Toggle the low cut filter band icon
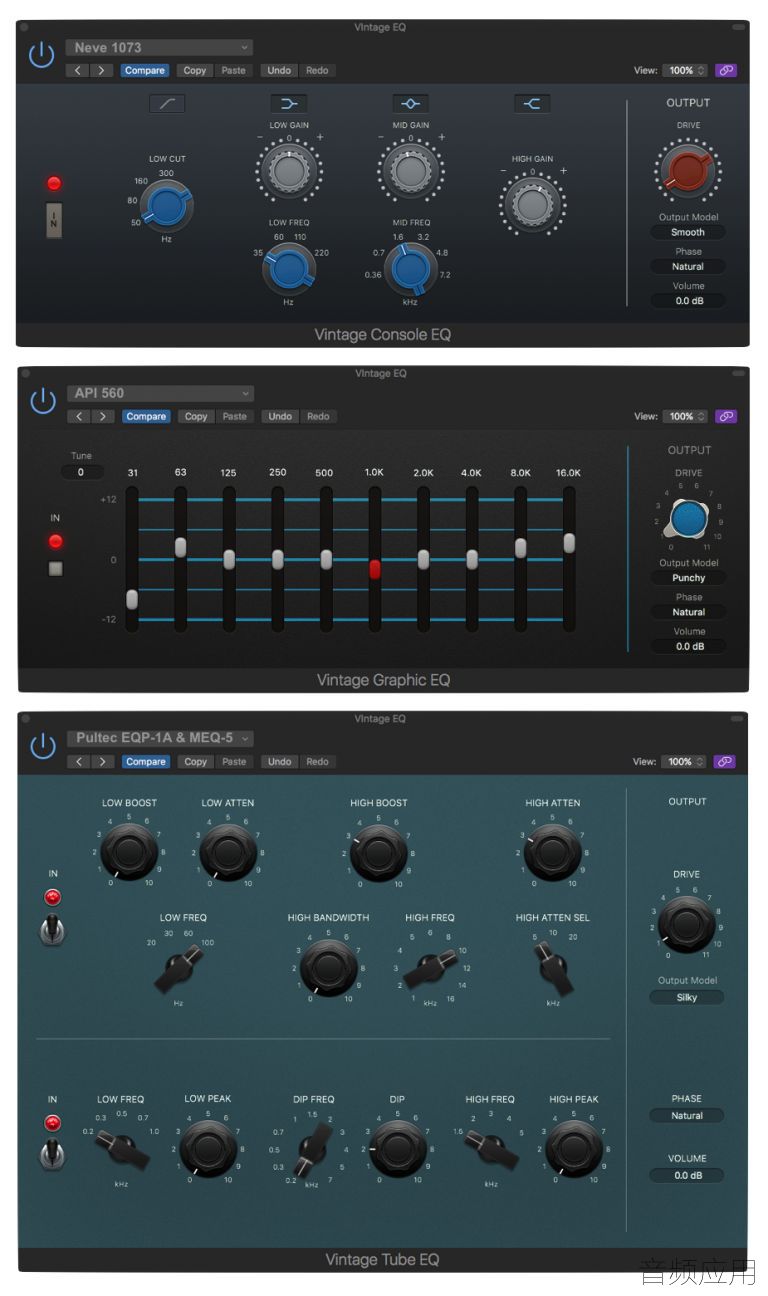768x1296 pixels. [167, 104]
